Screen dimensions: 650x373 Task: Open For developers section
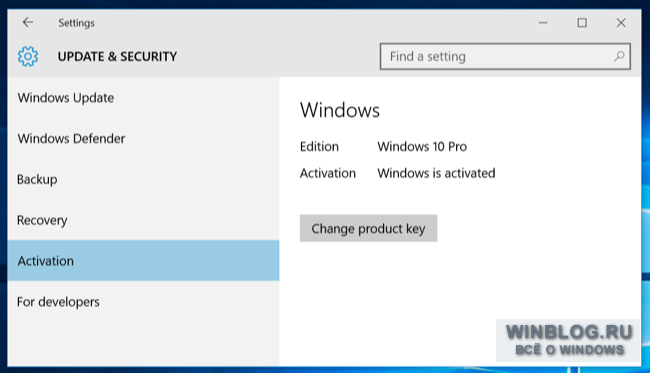click(143, 302)
